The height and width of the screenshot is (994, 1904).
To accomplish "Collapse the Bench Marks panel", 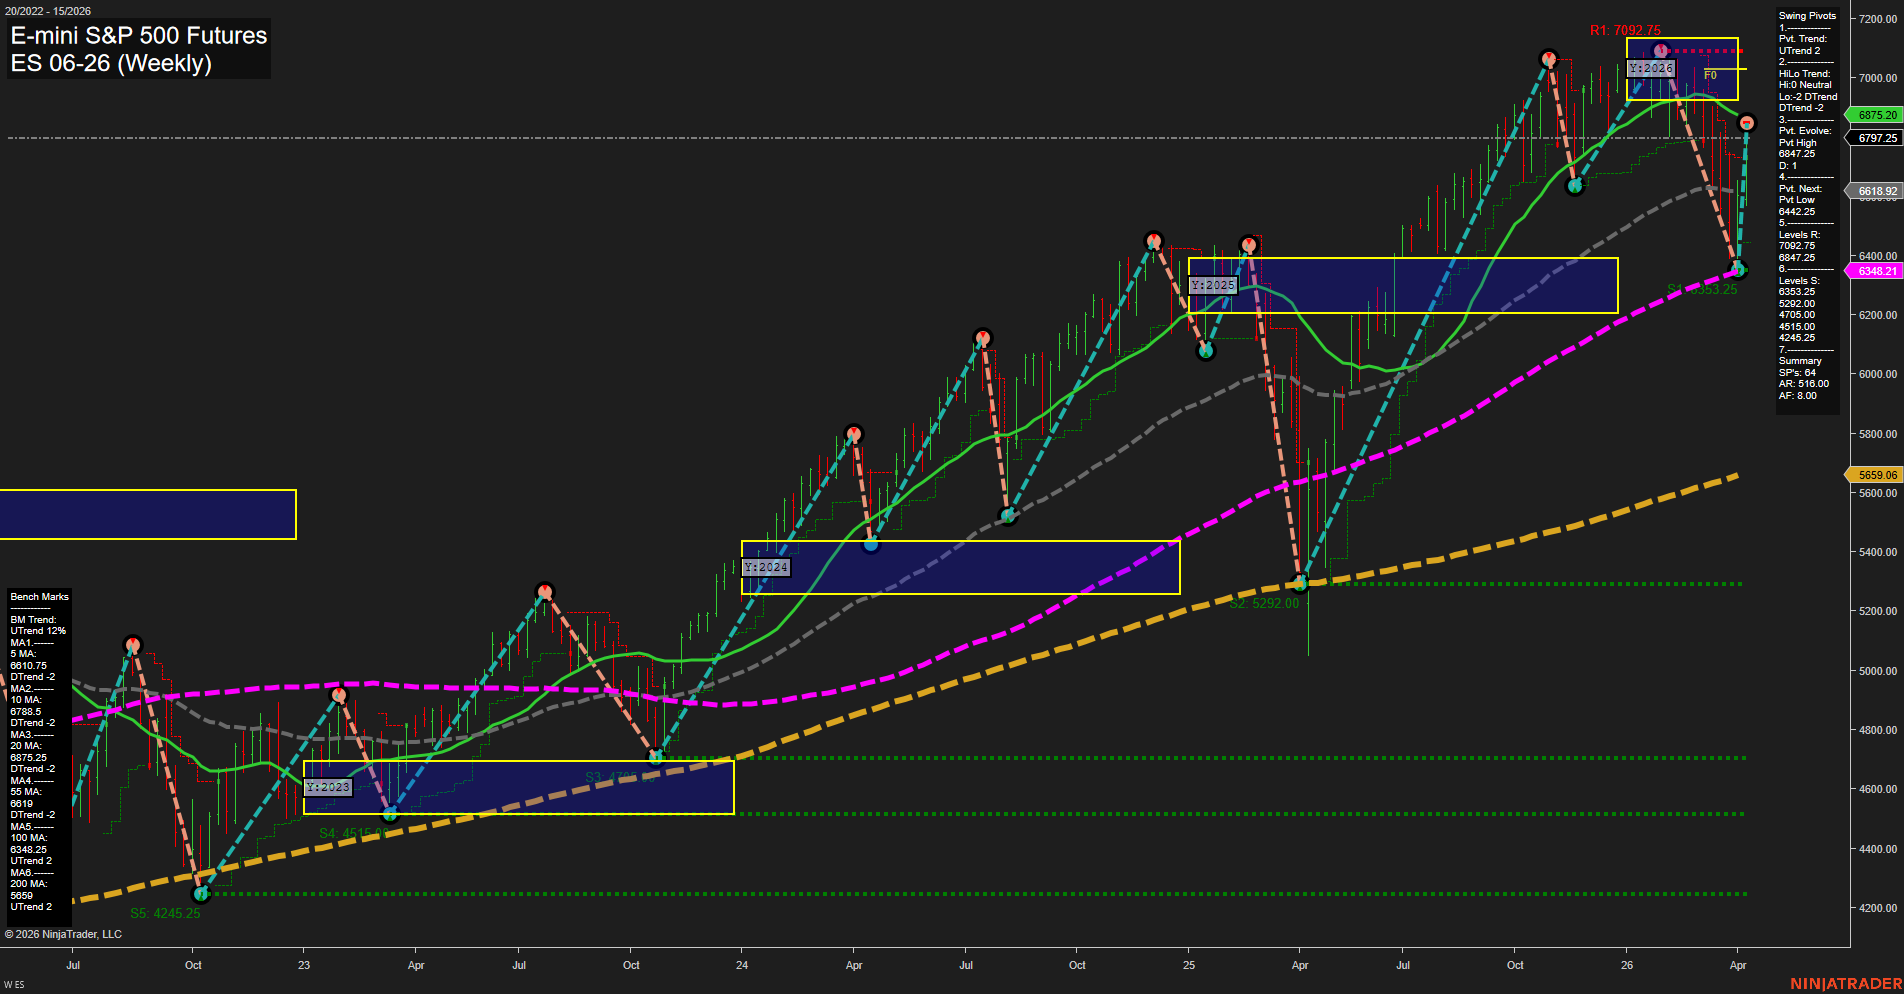I will [38, 596].
